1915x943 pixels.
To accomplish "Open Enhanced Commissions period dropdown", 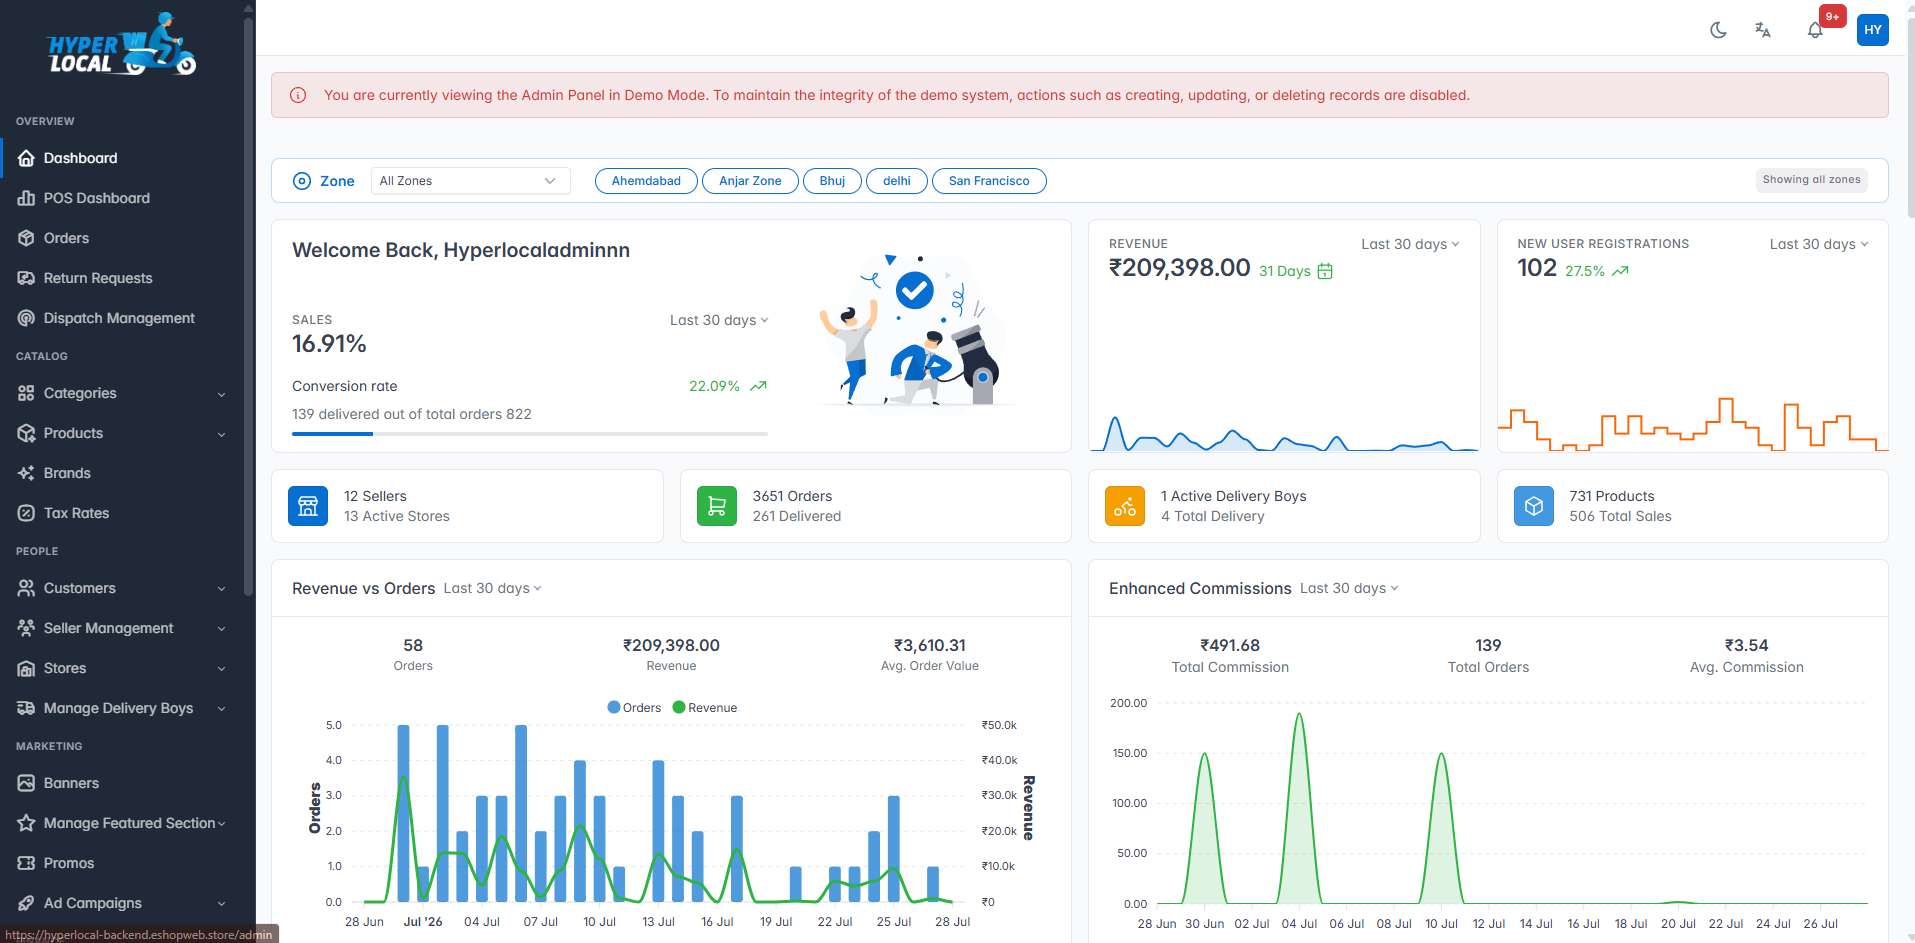I will 1349,588.
